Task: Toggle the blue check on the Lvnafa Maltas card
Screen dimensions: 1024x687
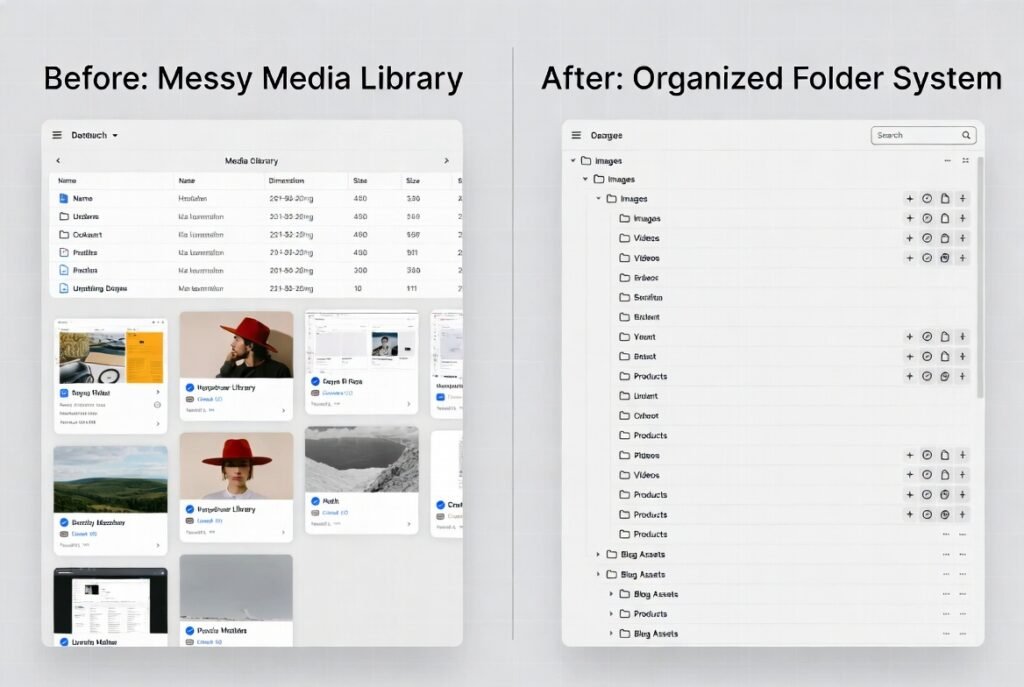Action: pyautogui.click(x=64, y=642)
